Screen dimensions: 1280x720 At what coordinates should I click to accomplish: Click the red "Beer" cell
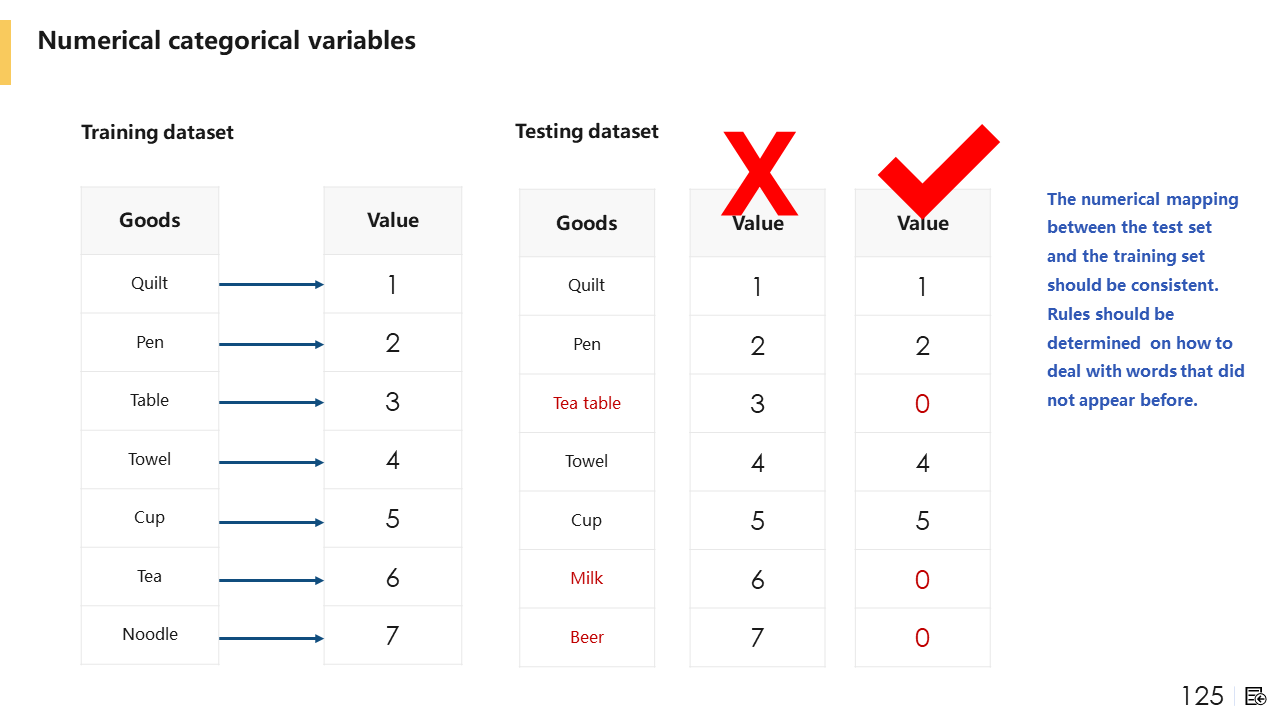coord(587,637)
